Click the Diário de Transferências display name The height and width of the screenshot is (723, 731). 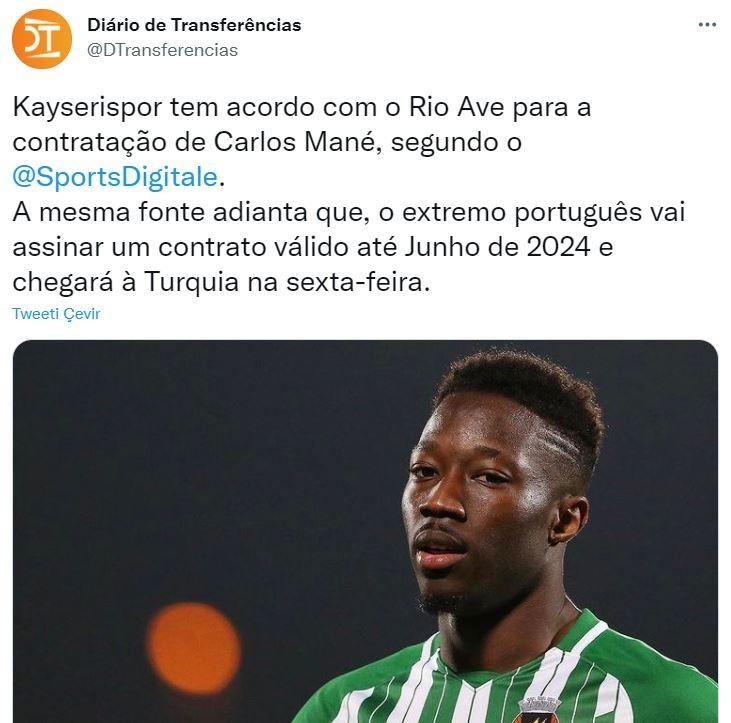(x=194, y=25)
